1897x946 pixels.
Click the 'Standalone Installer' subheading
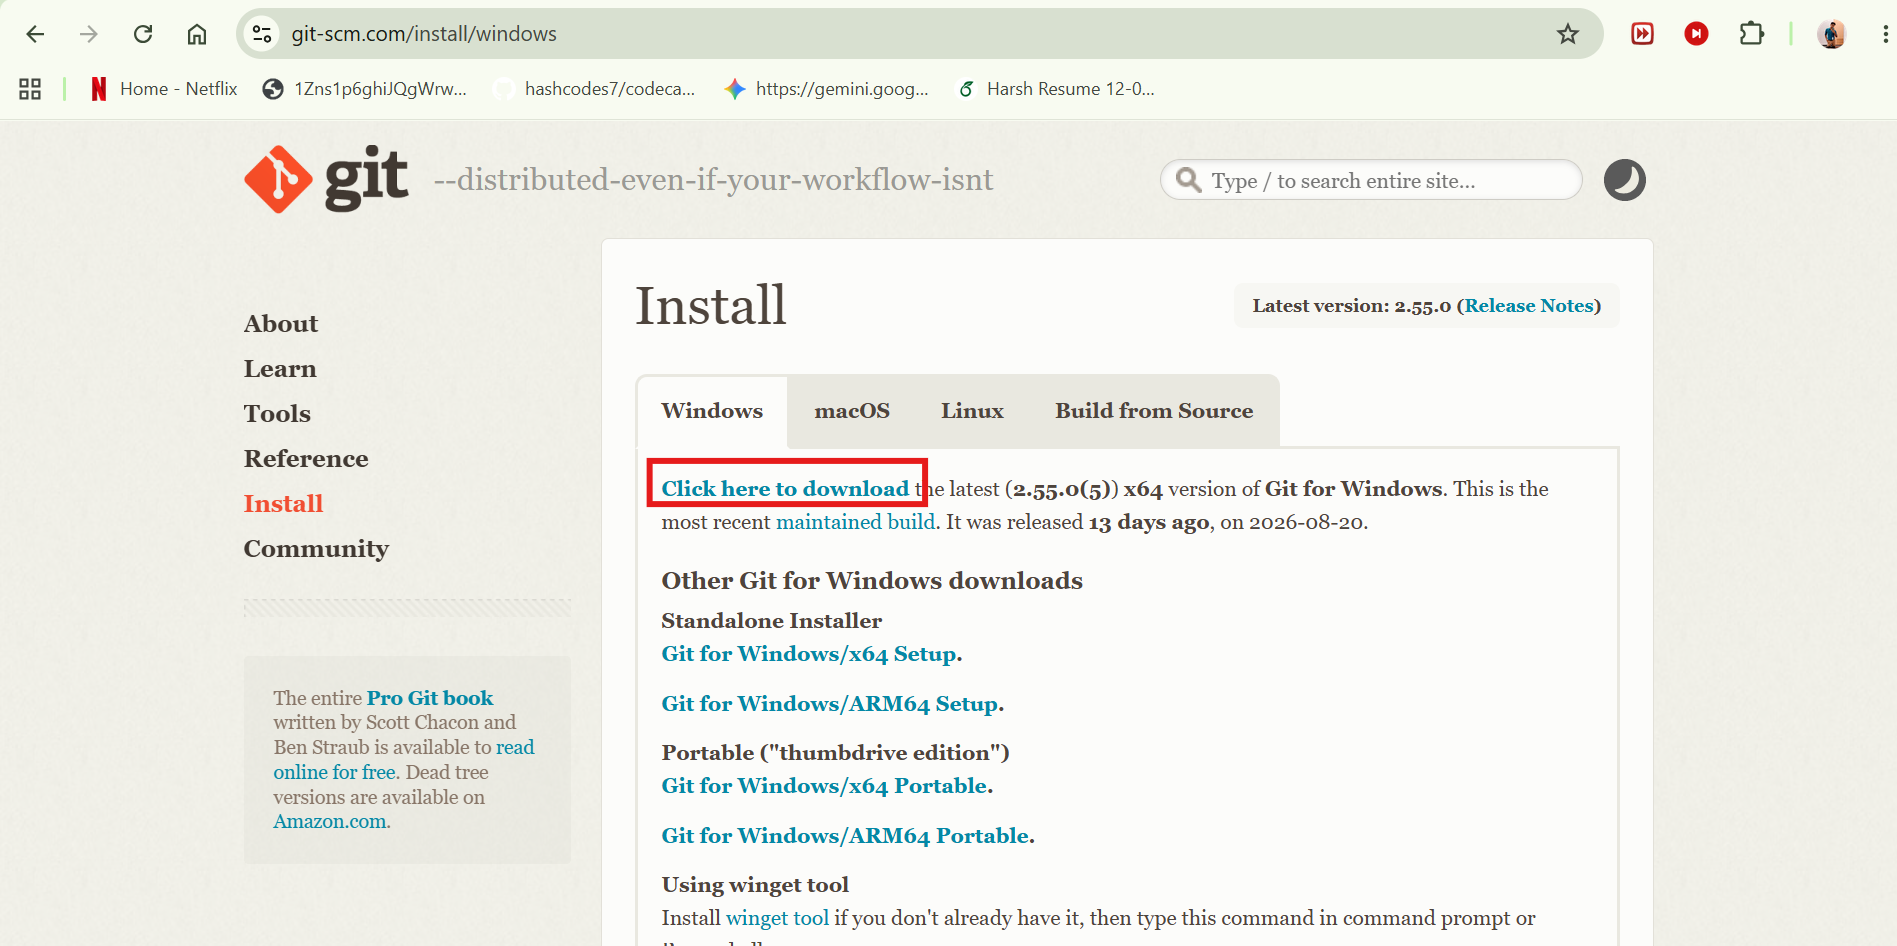(772, 621)
